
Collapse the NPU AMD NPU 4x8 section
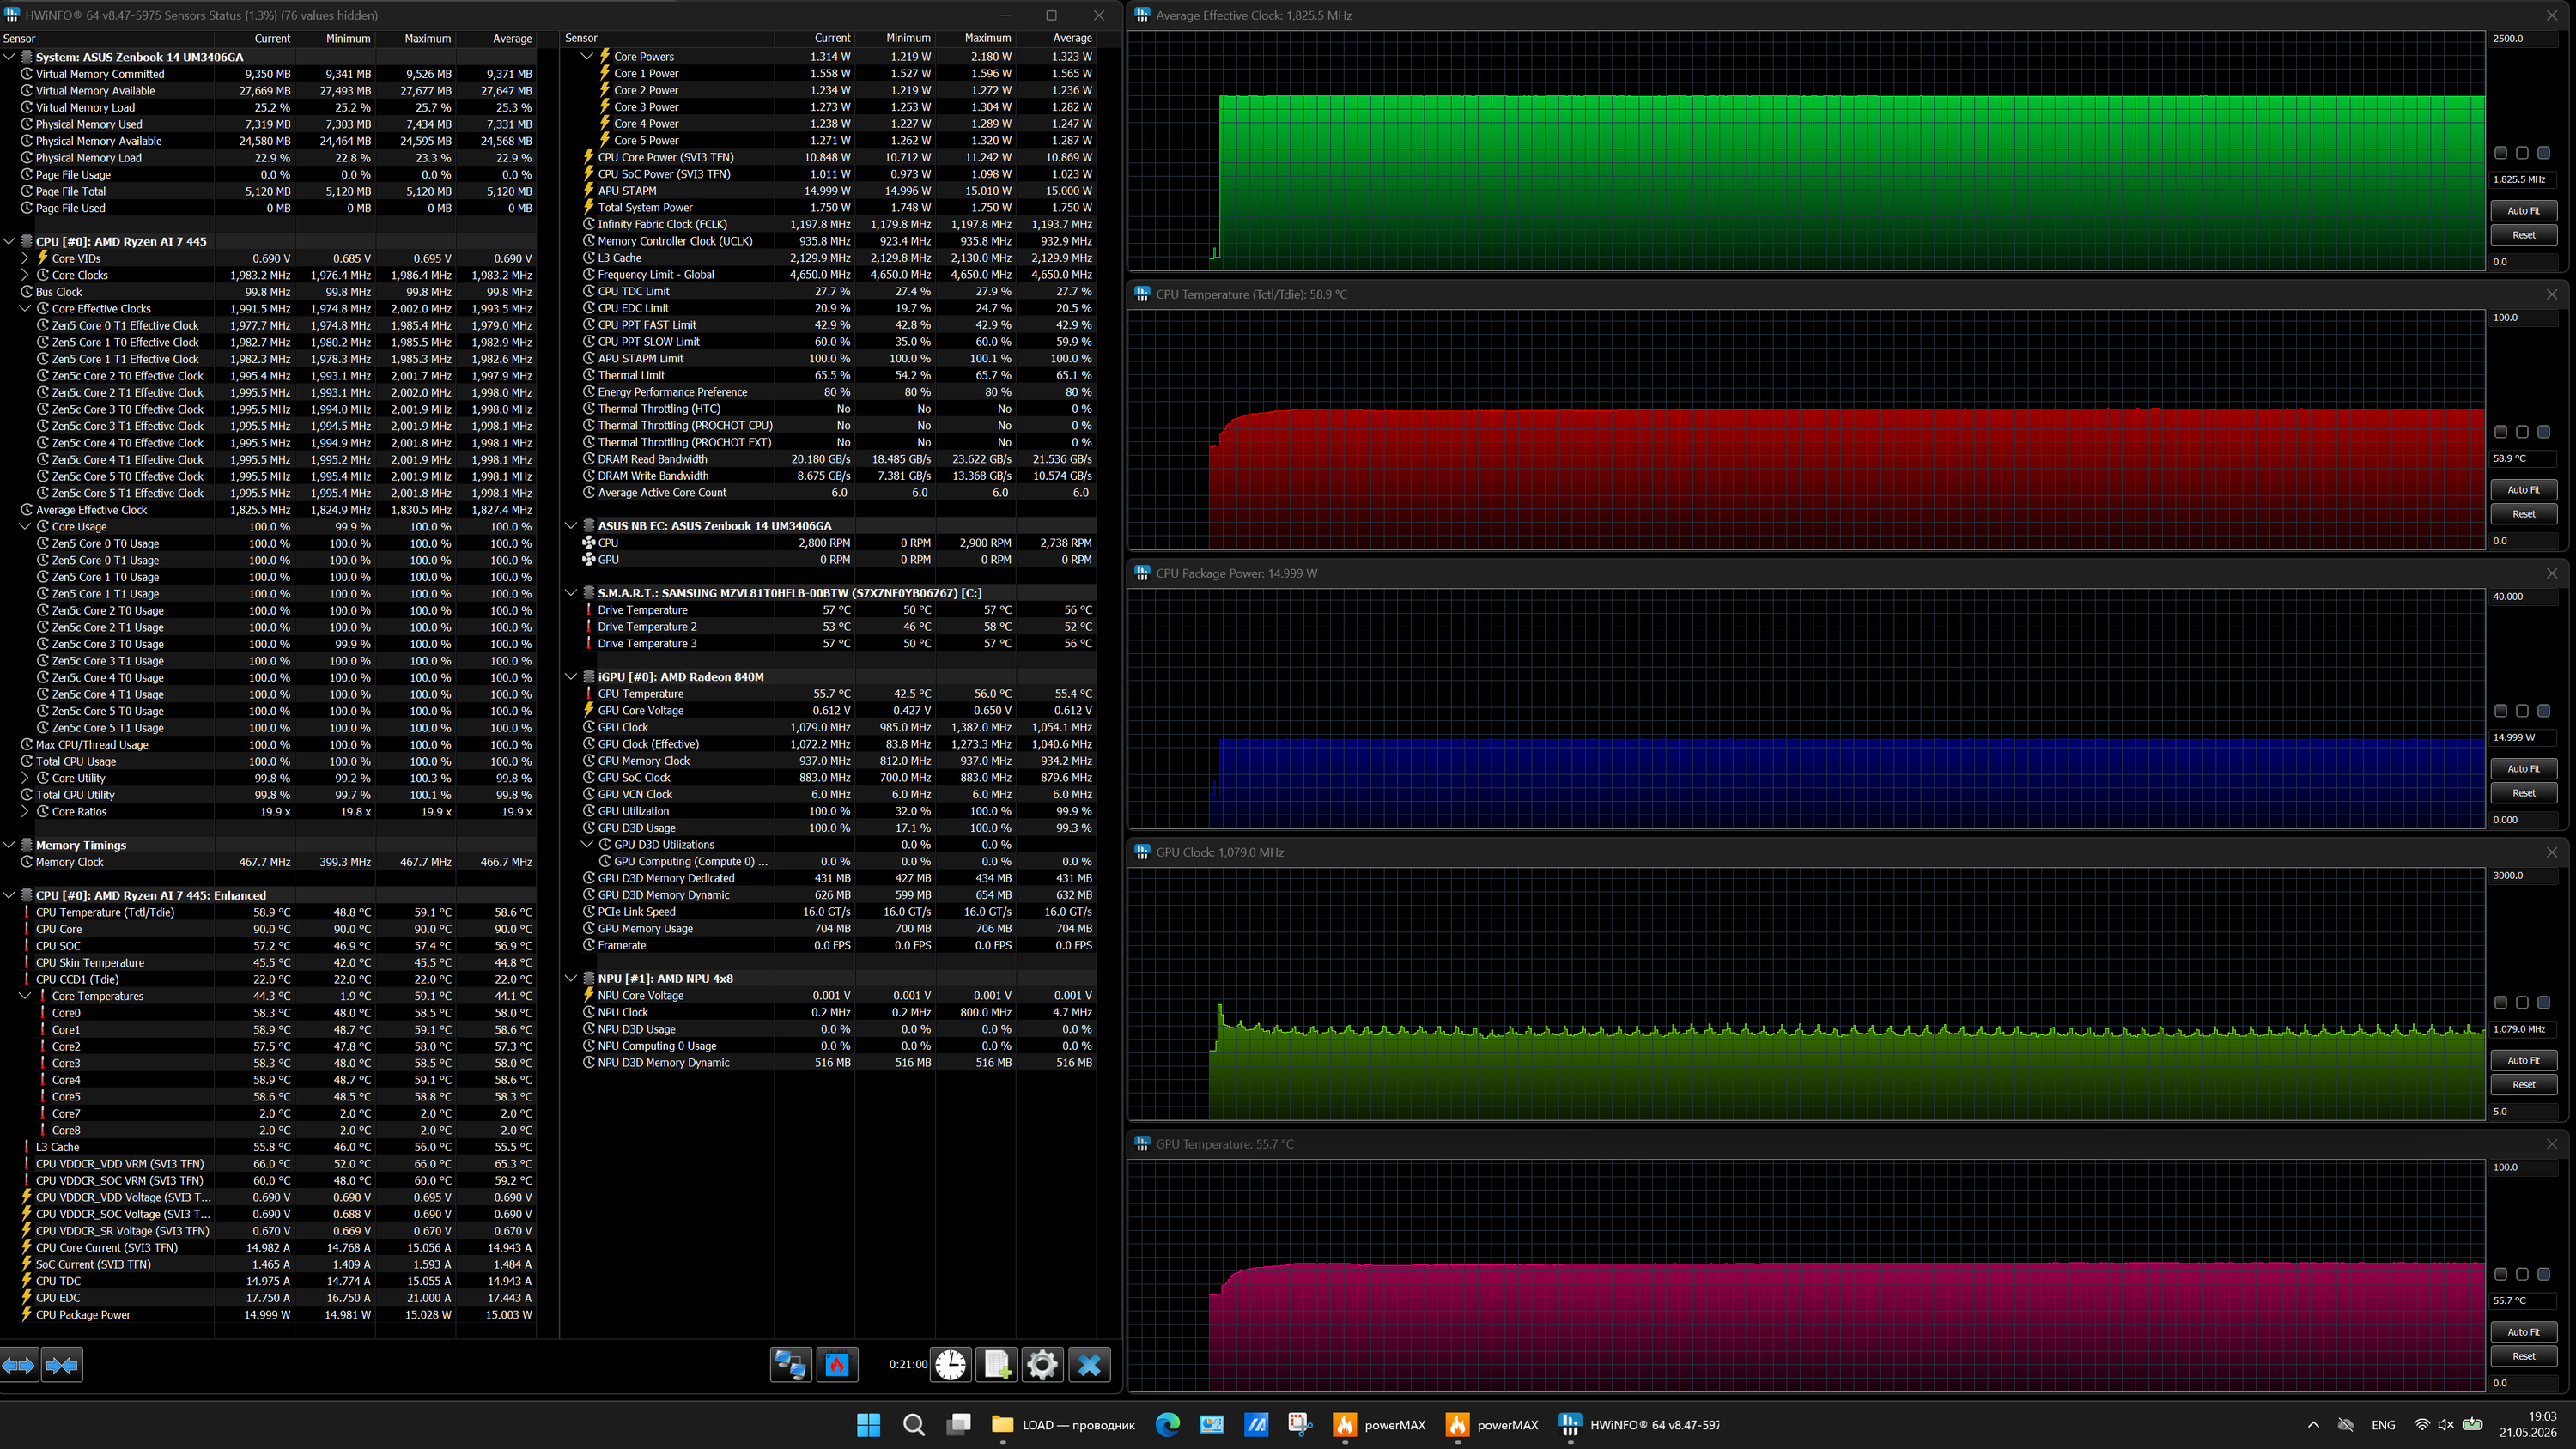(x=571, y=979)
